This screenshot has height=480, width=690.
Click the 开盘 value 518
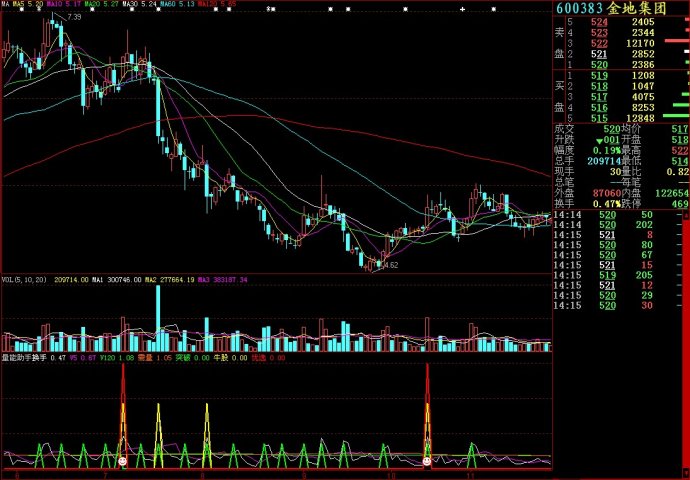click(x=680, y=140)
